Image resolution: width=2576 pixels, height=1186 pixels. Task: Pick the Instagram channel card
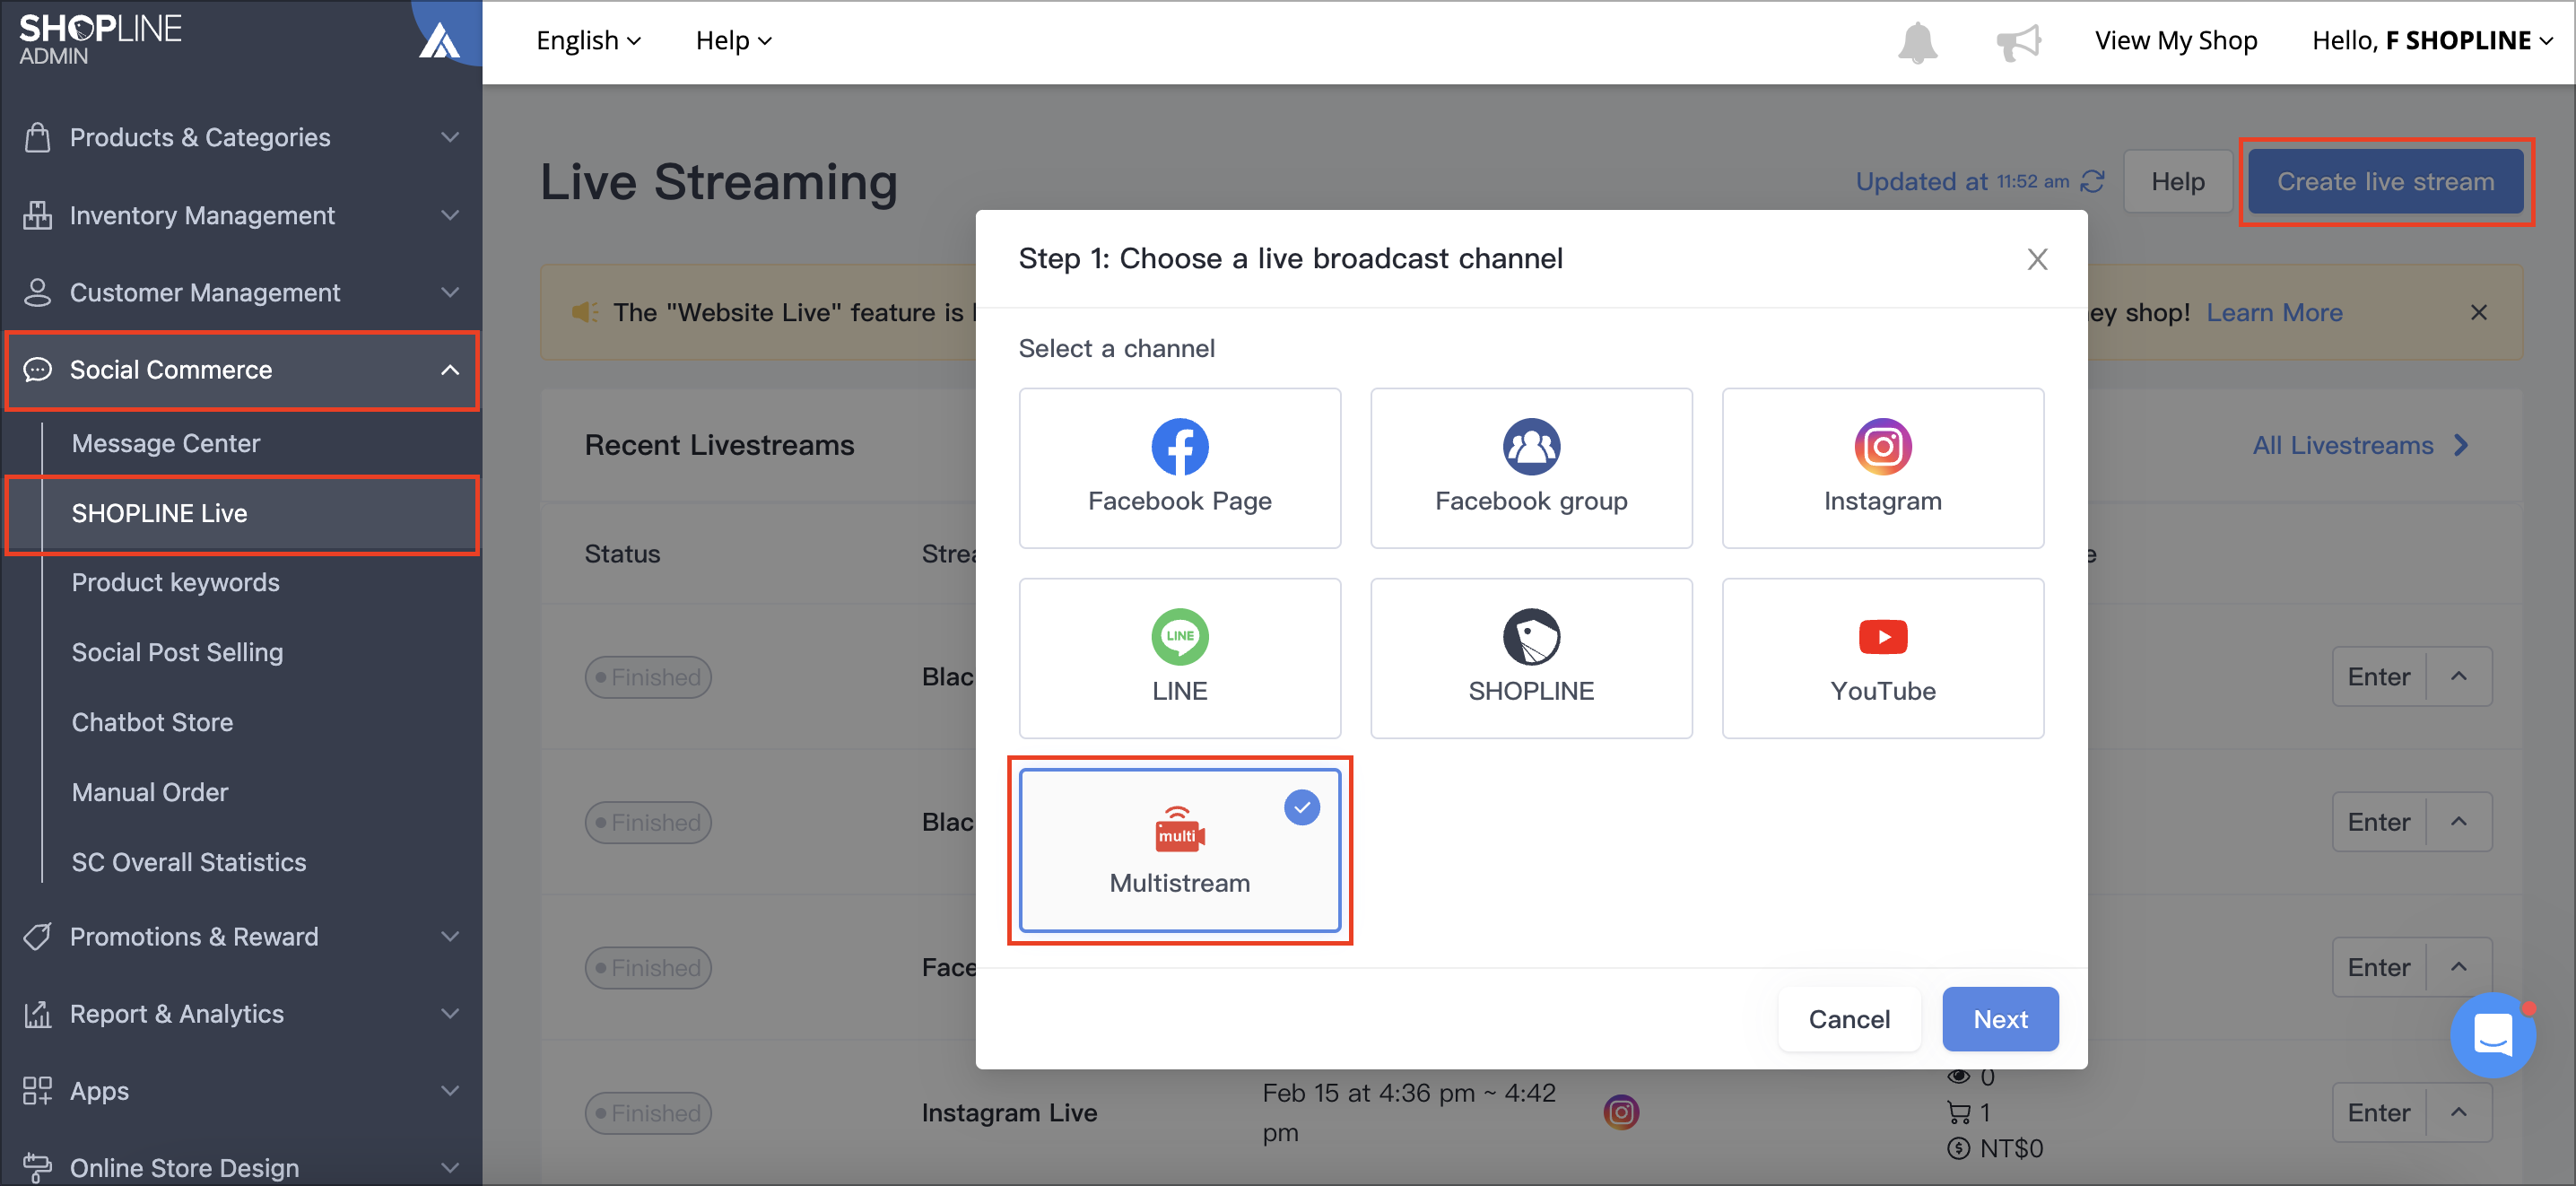1882,468
